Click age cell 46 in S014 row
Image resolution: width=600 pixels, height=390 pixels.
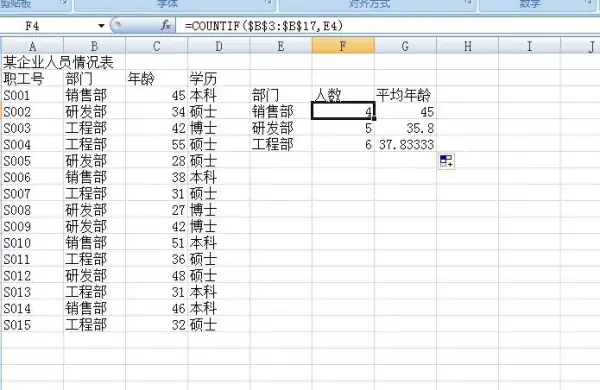157,308
